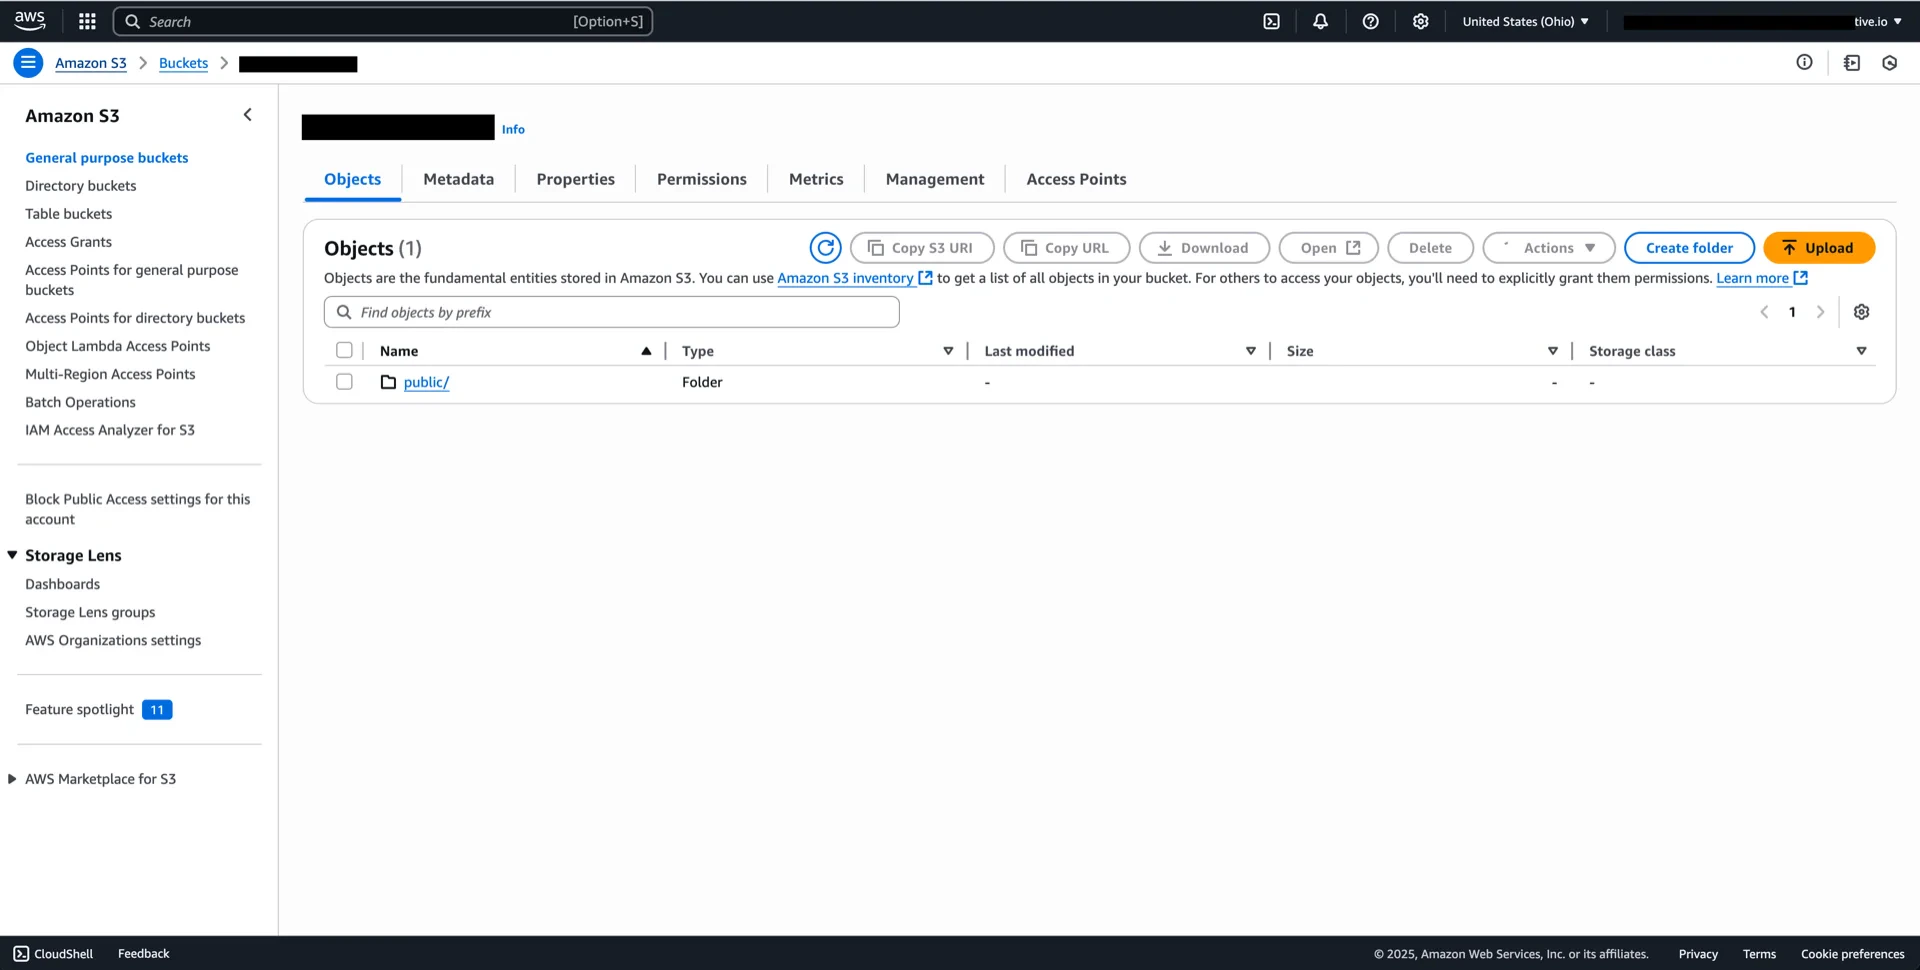Screen dimensions: 1920x970
Task: Click the Upload button
Action: click(x=1819, y=247)
